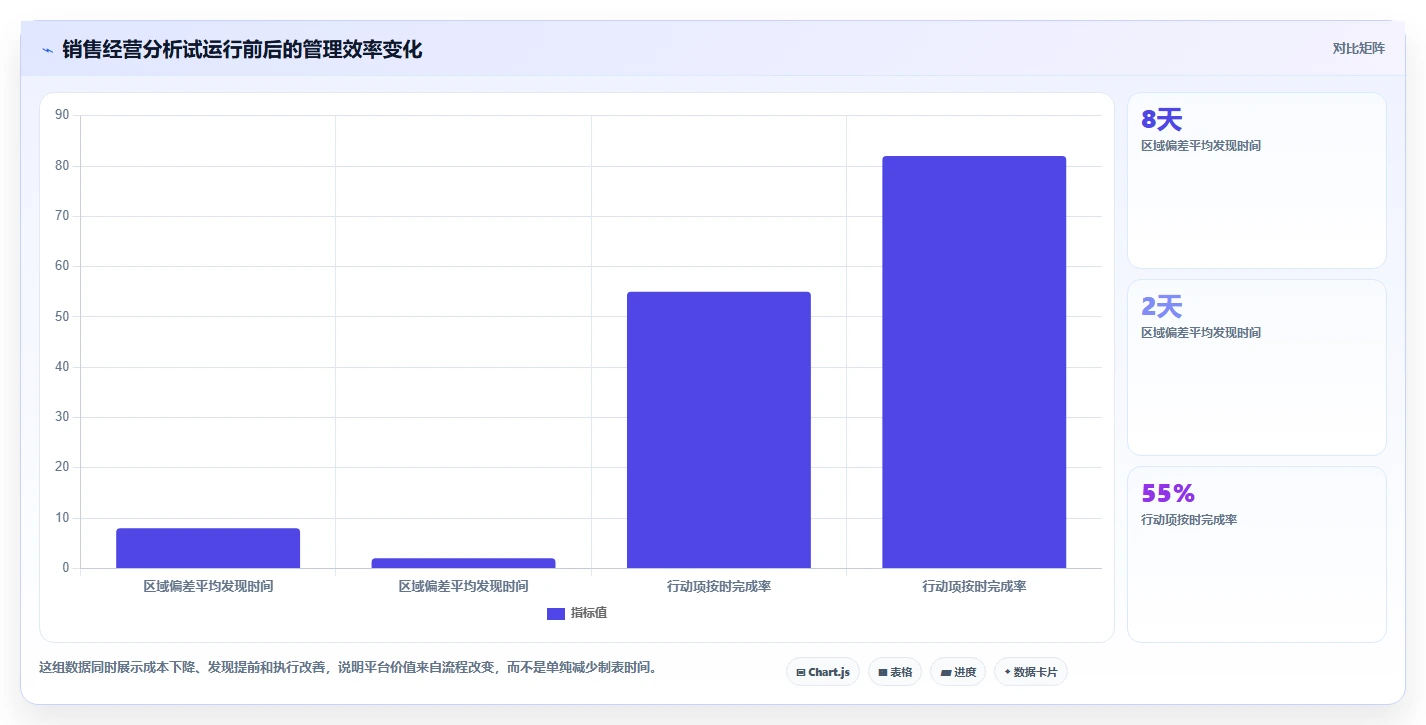Click the dashboard title 销售经营分析试运行前后的管理效率变化

tap(242, 49)
